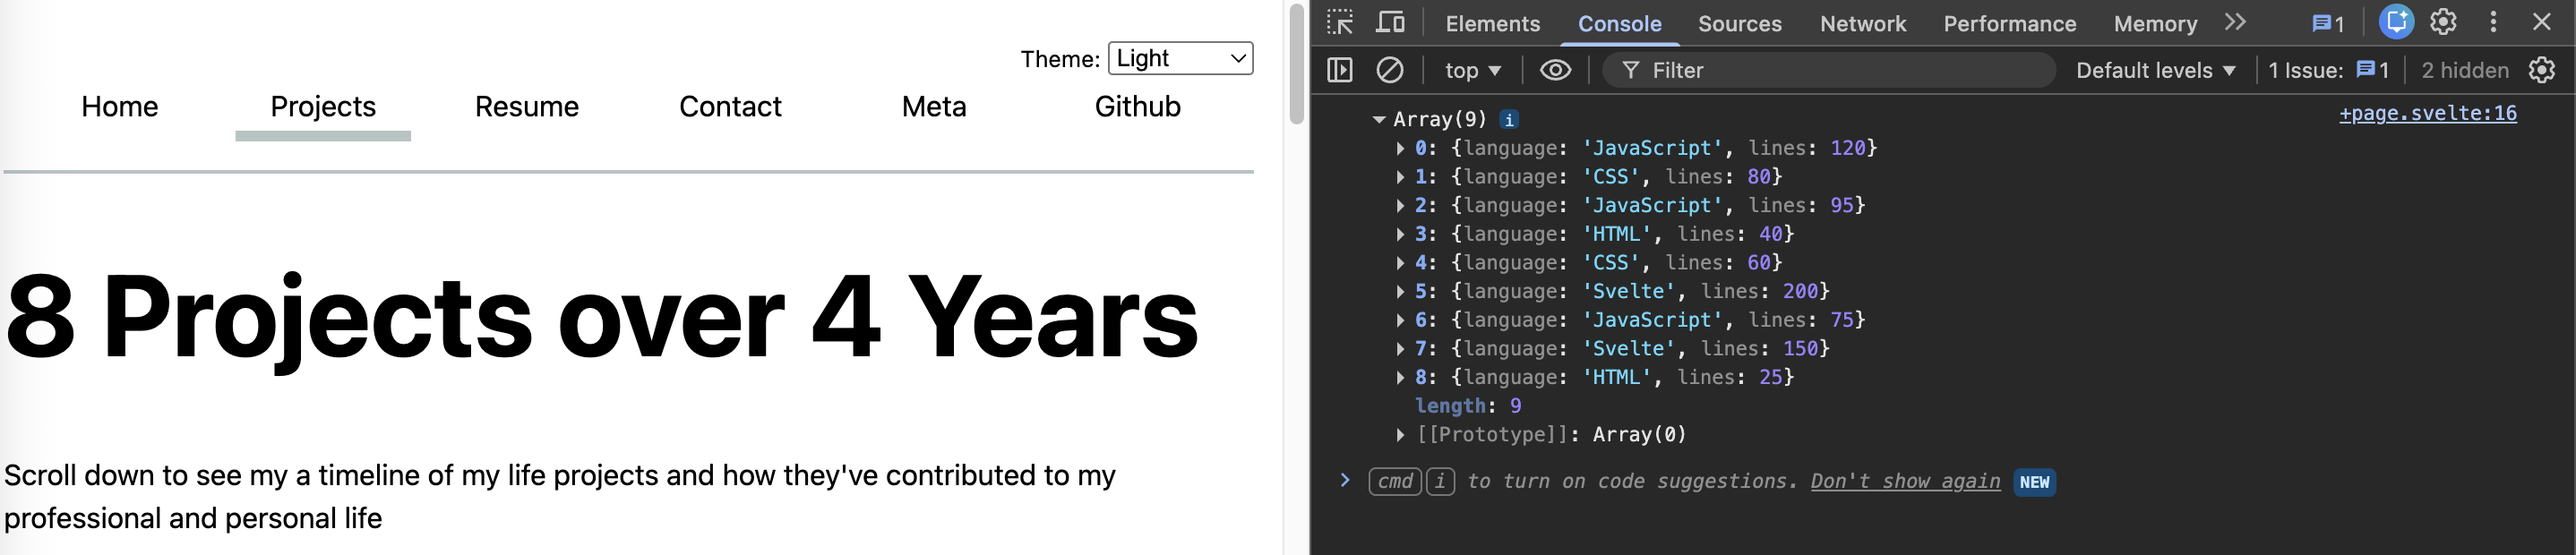
Task: Open the Default levels dropdown
Action: pos(2155,70)
